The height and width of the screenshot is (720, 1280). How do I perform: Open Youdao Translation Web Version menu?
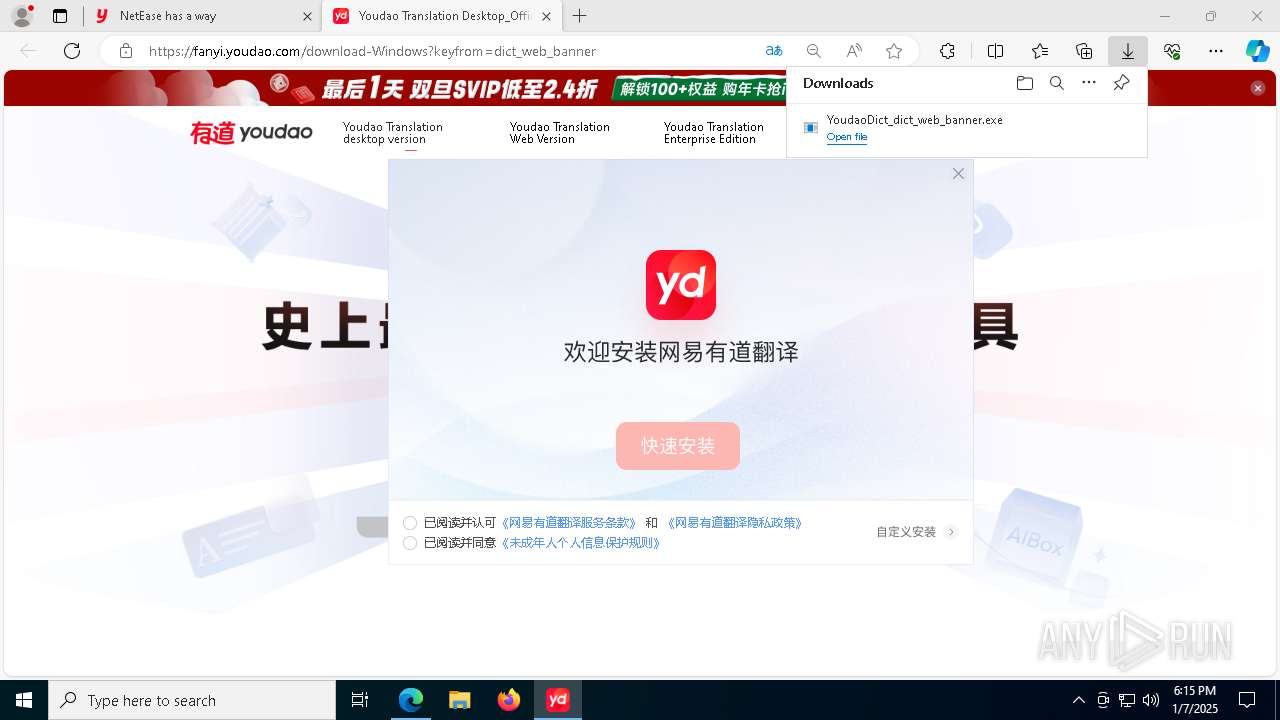pyautogui.click(x=560, y=133)
